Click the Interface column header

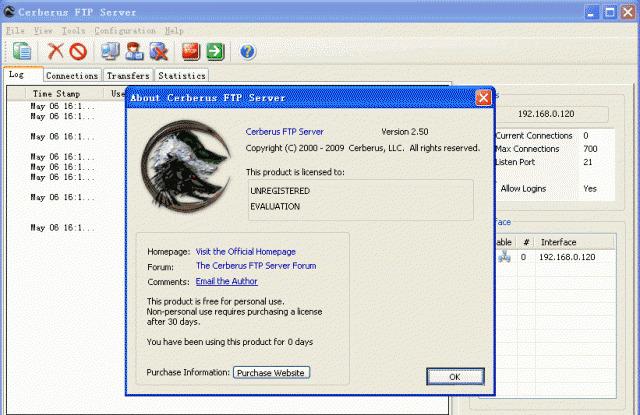click(575, 242)
